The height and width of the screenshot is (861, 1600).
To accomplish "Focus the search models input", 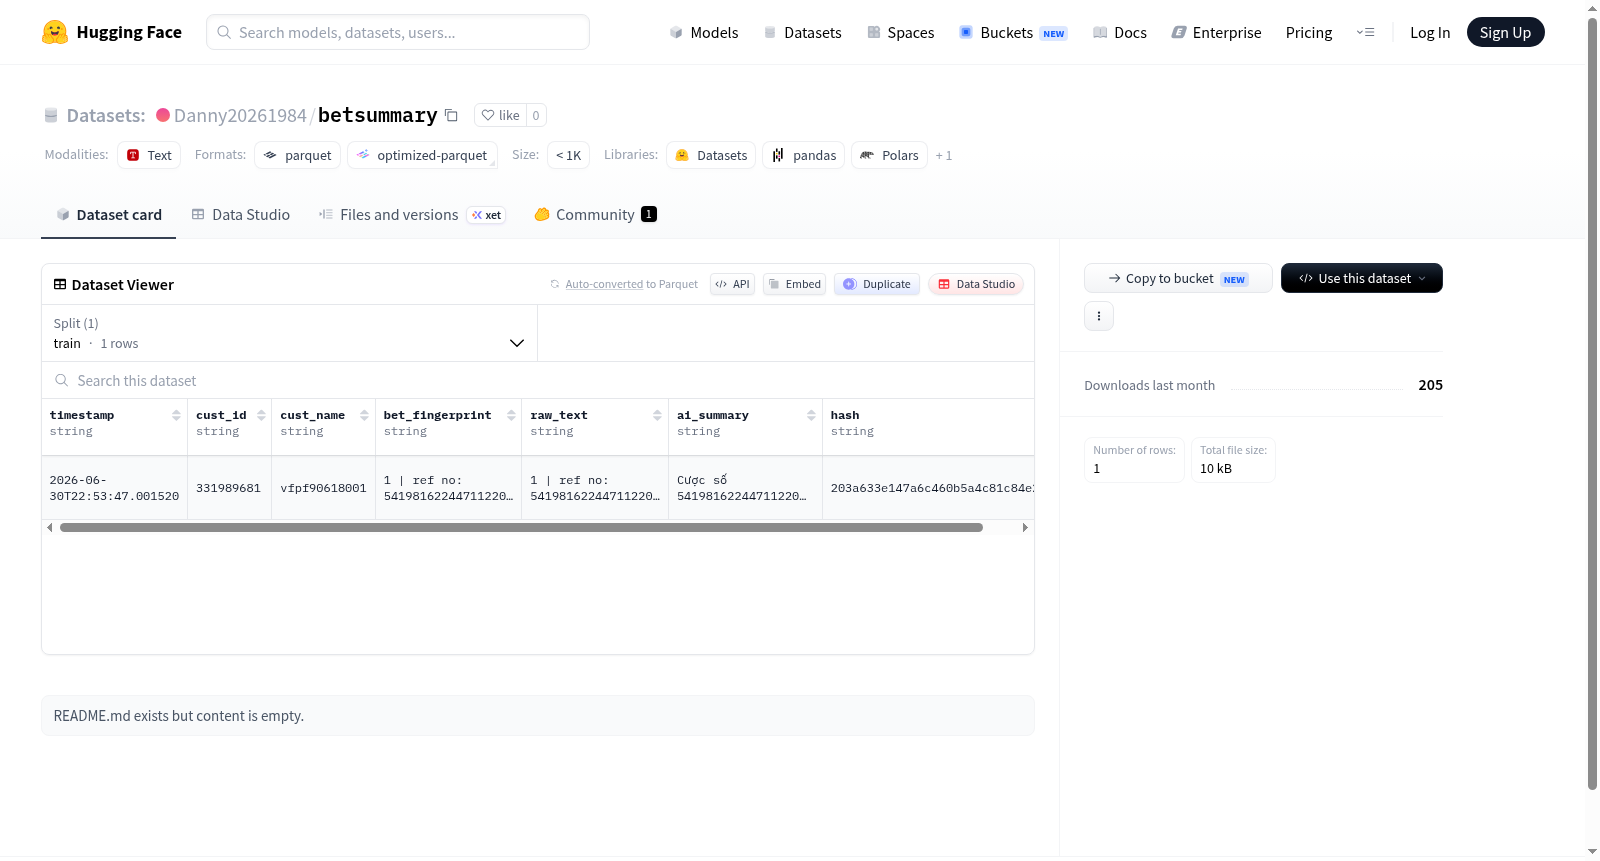I will [398, 32].
